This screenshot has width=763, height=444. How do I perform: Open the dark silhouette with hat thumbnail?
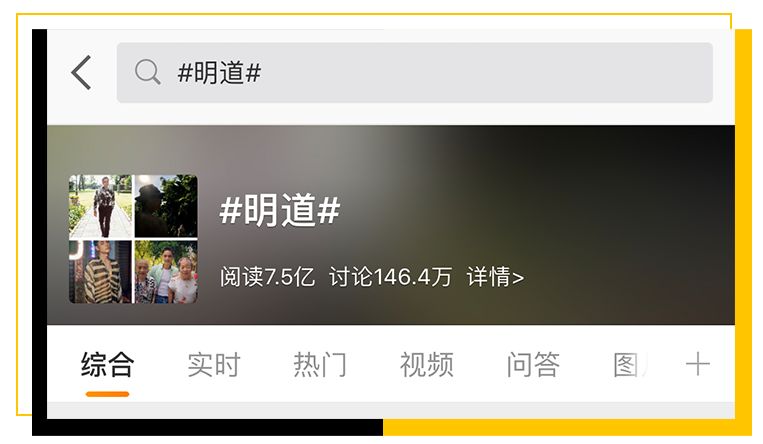(x=166, y=206)
